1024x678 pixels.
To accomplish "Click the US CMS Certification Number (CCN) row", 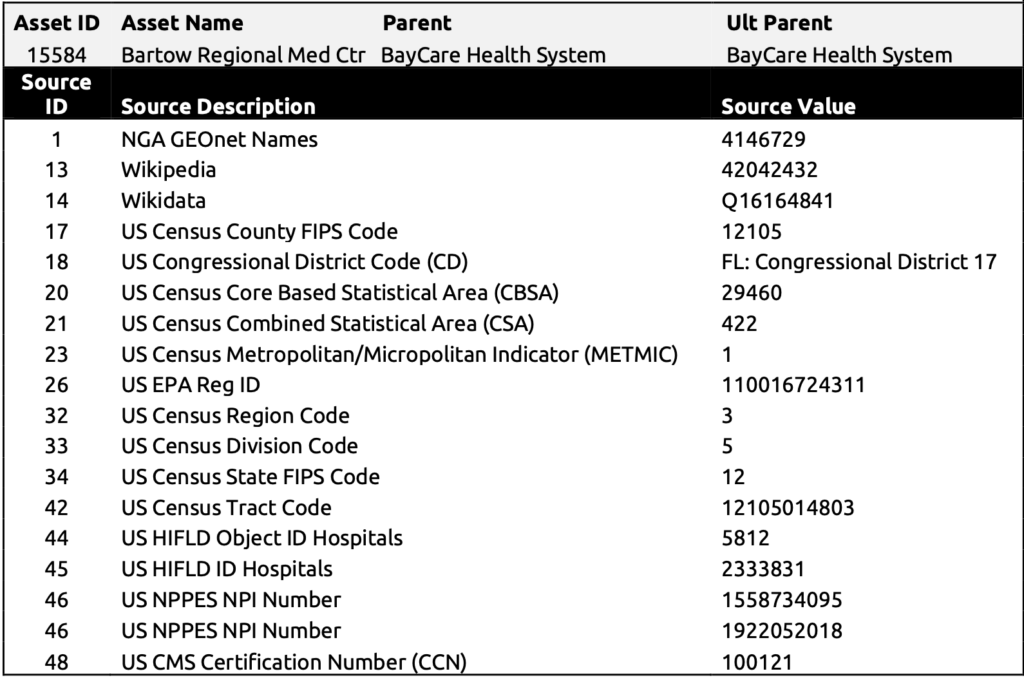I will pos(513,662).
